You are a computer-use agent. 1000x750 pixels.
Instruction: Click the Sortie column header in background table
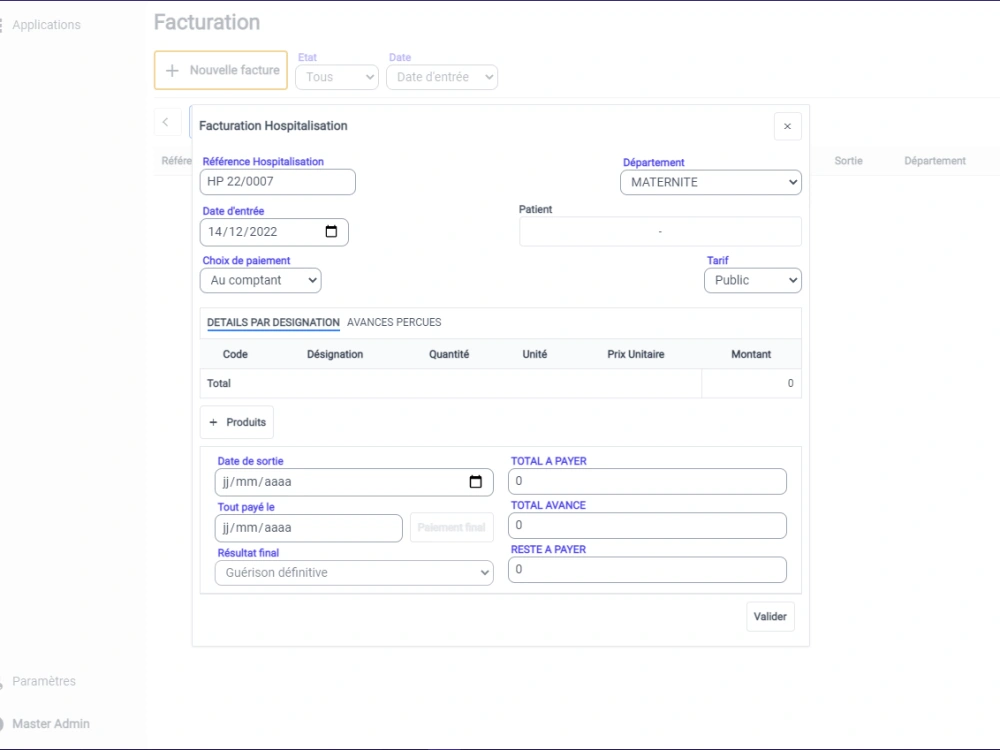(848, 161)
